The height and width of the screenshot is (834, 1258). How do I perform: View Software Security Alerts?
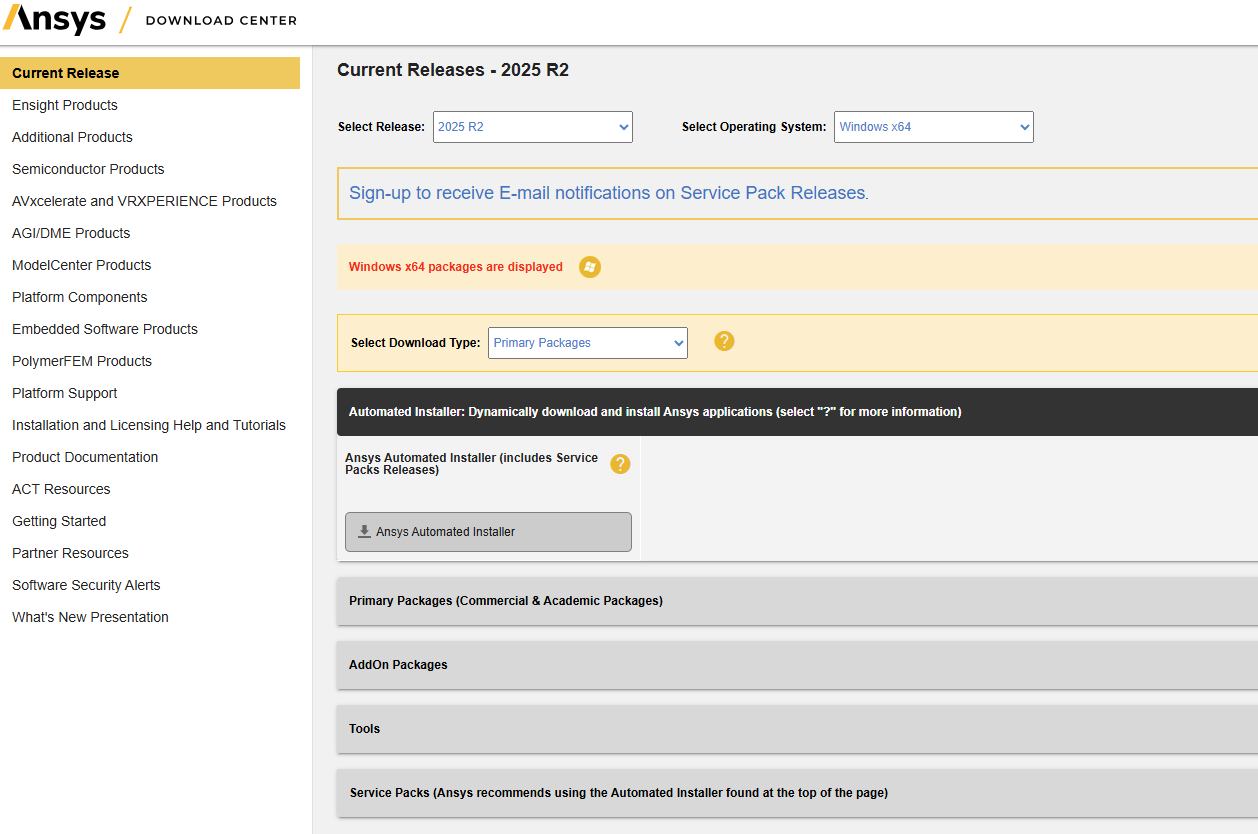tap(86, 585)
